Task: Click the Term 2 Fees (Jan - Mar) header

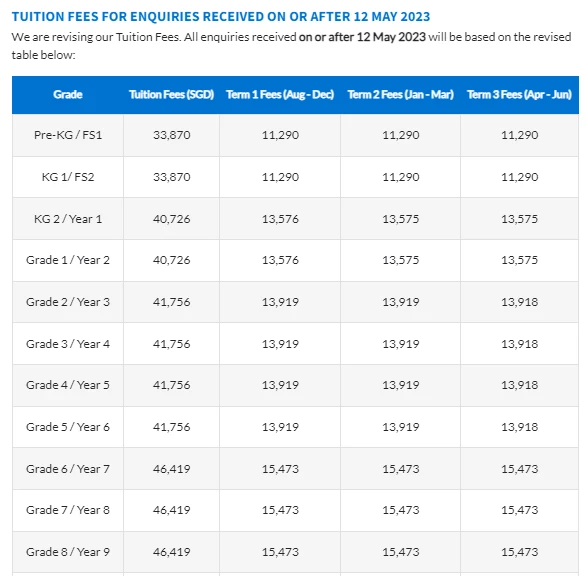Action: (x=400, y=95)
